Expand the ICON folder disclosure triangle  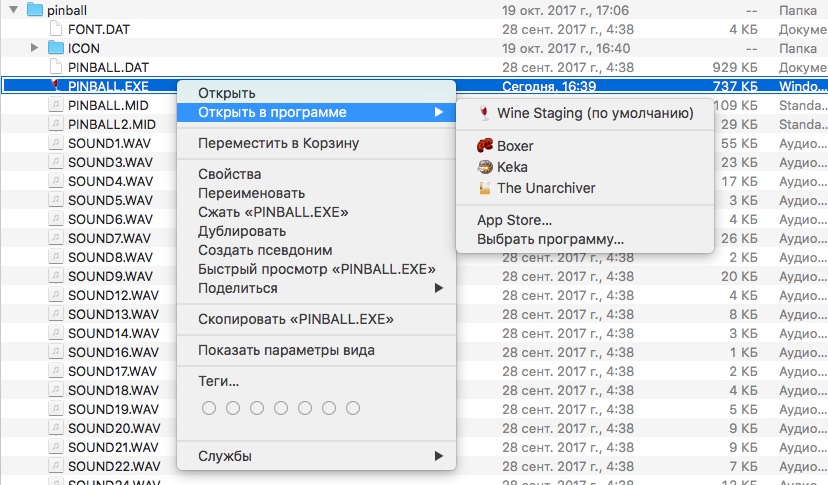pos(34,48)
